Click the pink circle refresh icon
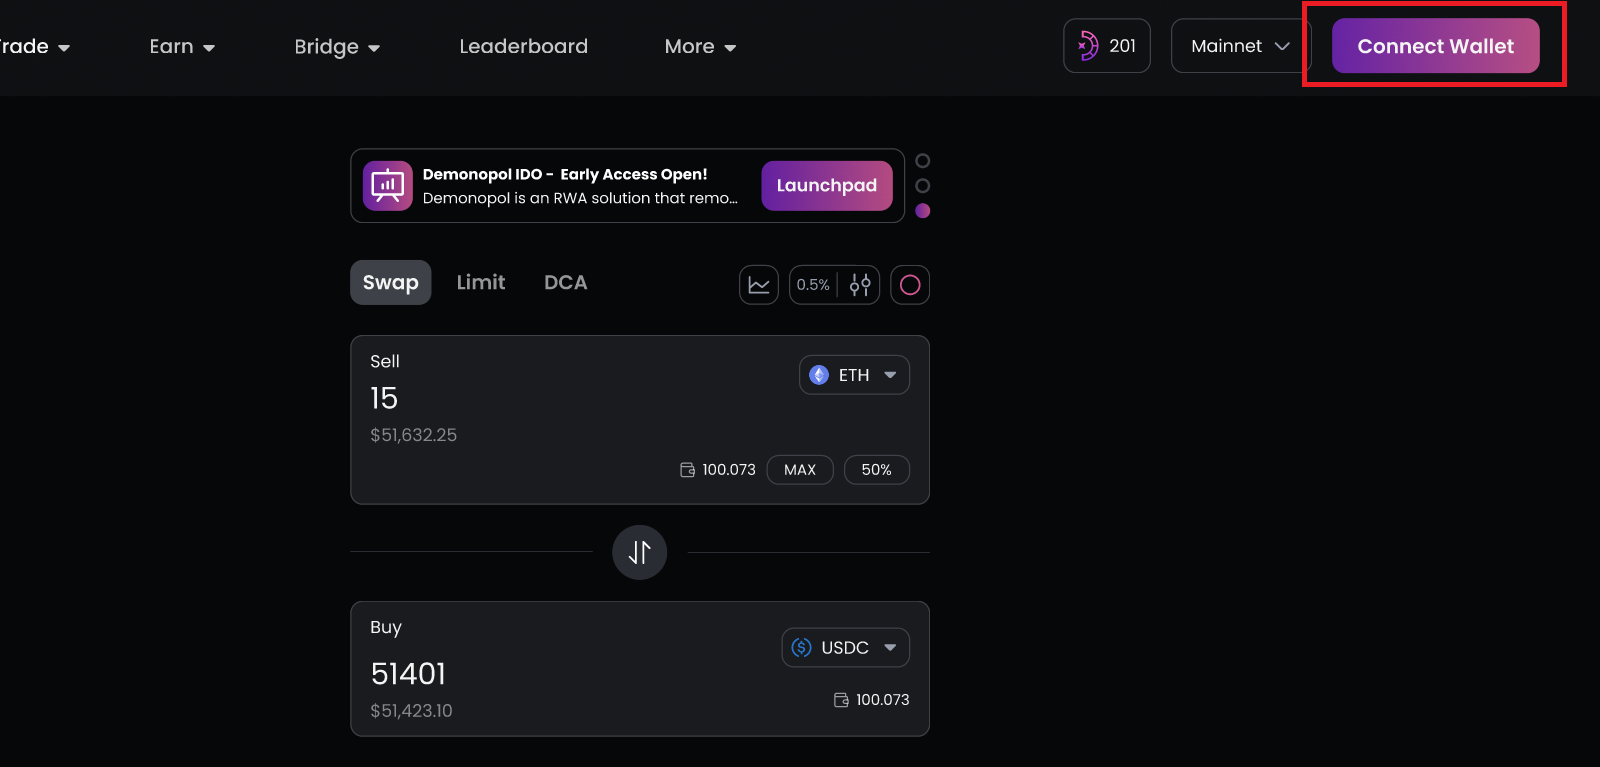This screenshot has width=1600, height=767. (910, 285)
